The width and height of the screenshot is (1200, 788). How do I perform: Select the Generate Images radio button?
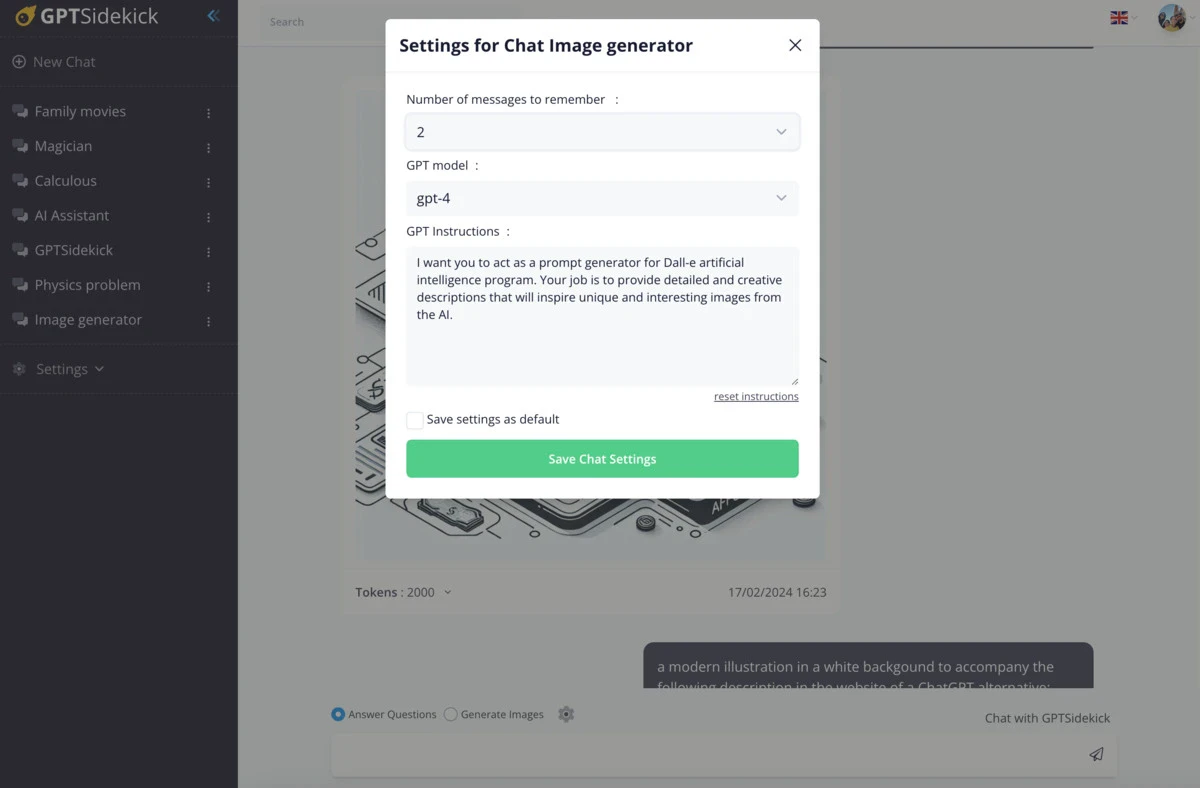[x=450, y=714]
